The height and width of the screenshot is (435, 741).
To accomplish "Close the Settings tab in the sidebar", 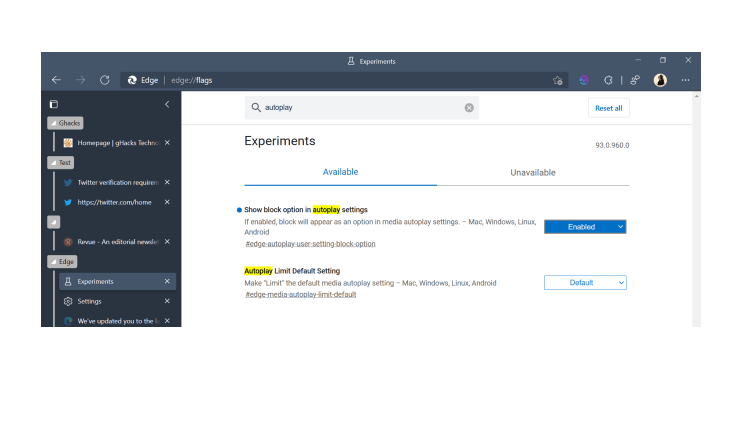I will (167, 301).
